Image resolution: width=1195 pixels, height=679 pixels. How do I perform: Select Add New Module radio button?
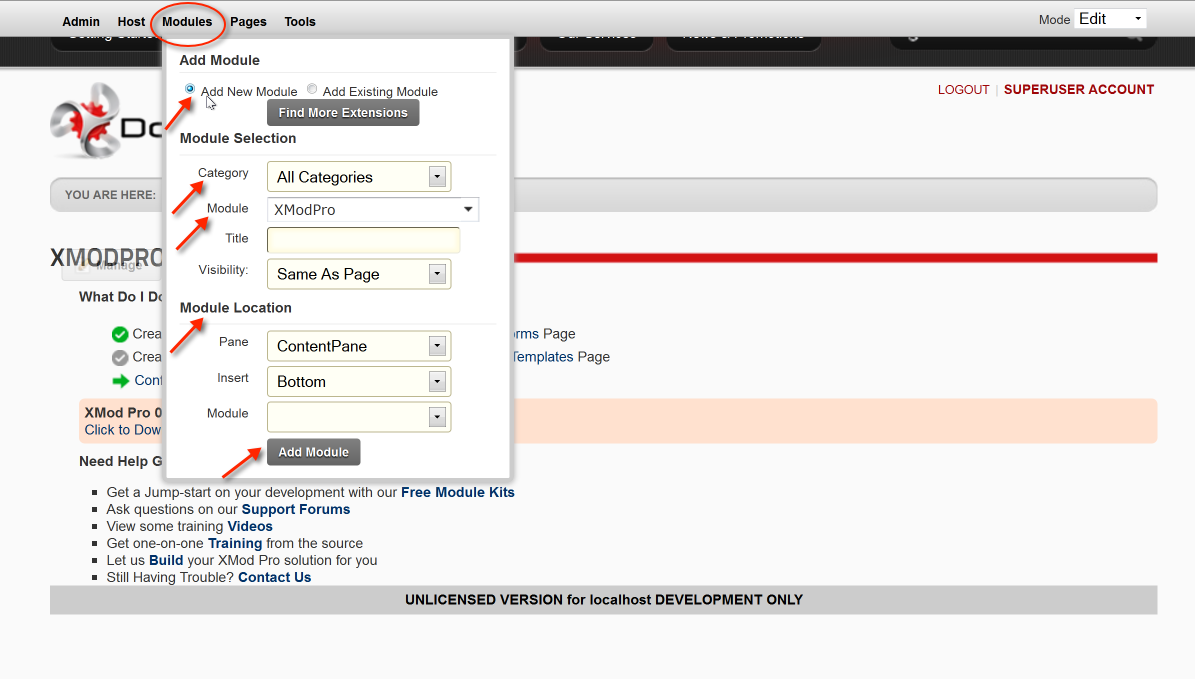point(190,89)
